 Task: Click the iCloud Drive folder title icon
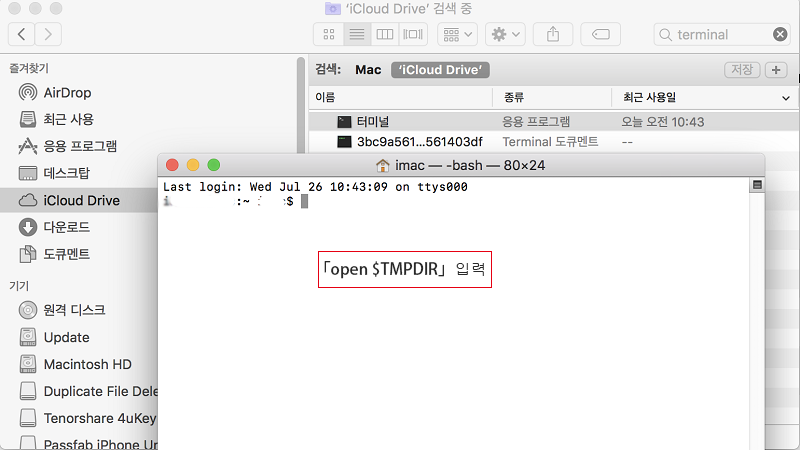click(x=333, y=8)
